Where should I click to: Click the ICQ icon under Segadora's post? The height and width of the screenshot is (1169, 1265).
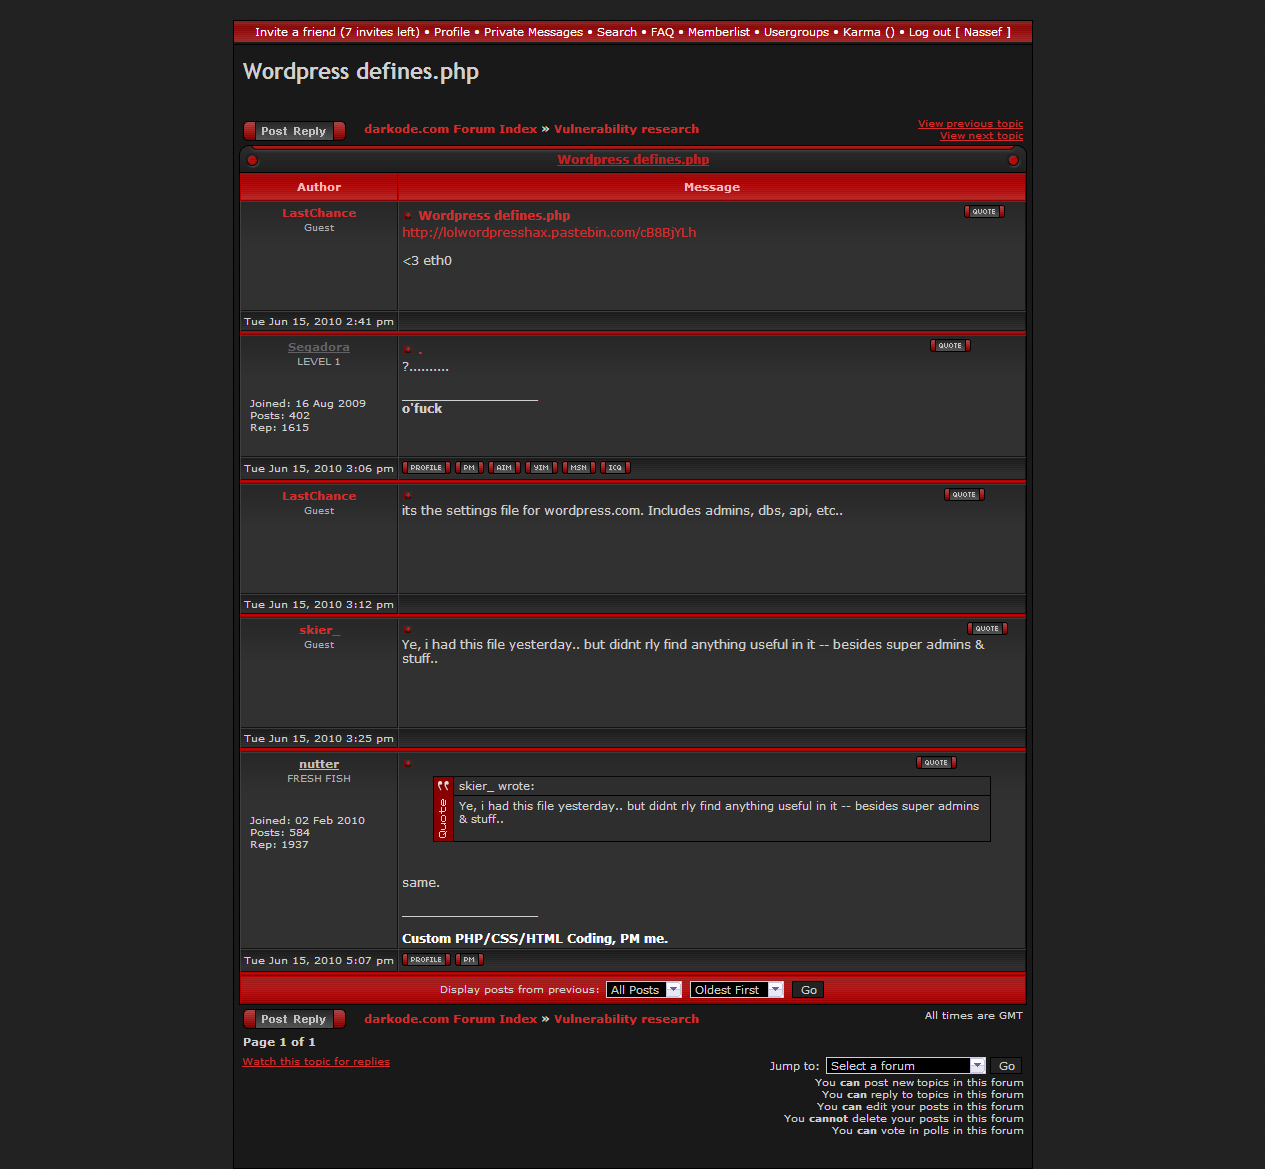click(x=615, y=468)
